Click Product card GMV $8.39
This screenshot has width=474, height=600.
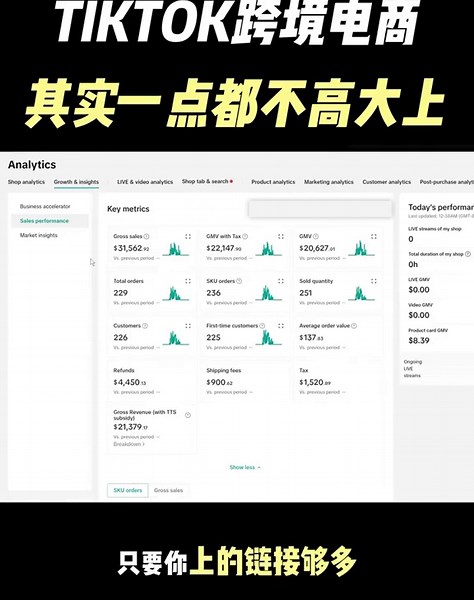[x=419, y=341]
